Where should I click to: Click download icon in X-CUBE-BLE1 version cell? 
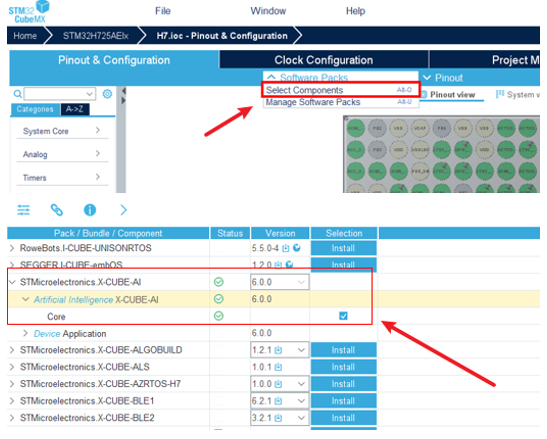tap(278, 401)
